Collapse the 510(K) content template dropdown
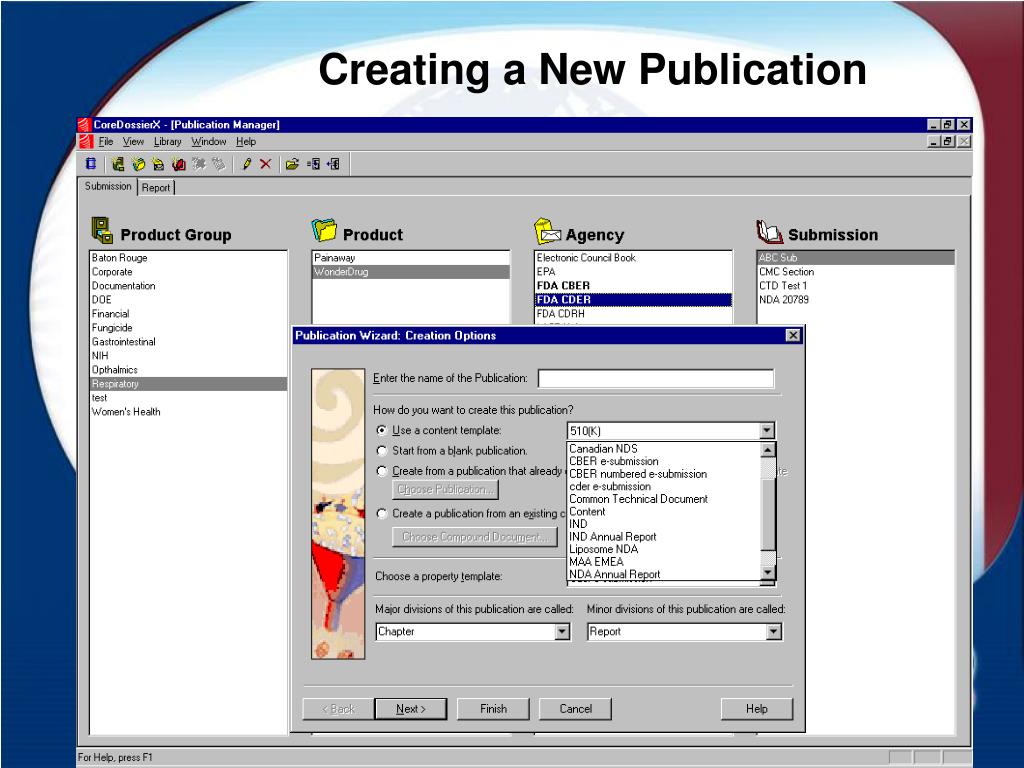Viewport: 1024px width, 768px height. (767, 431)
